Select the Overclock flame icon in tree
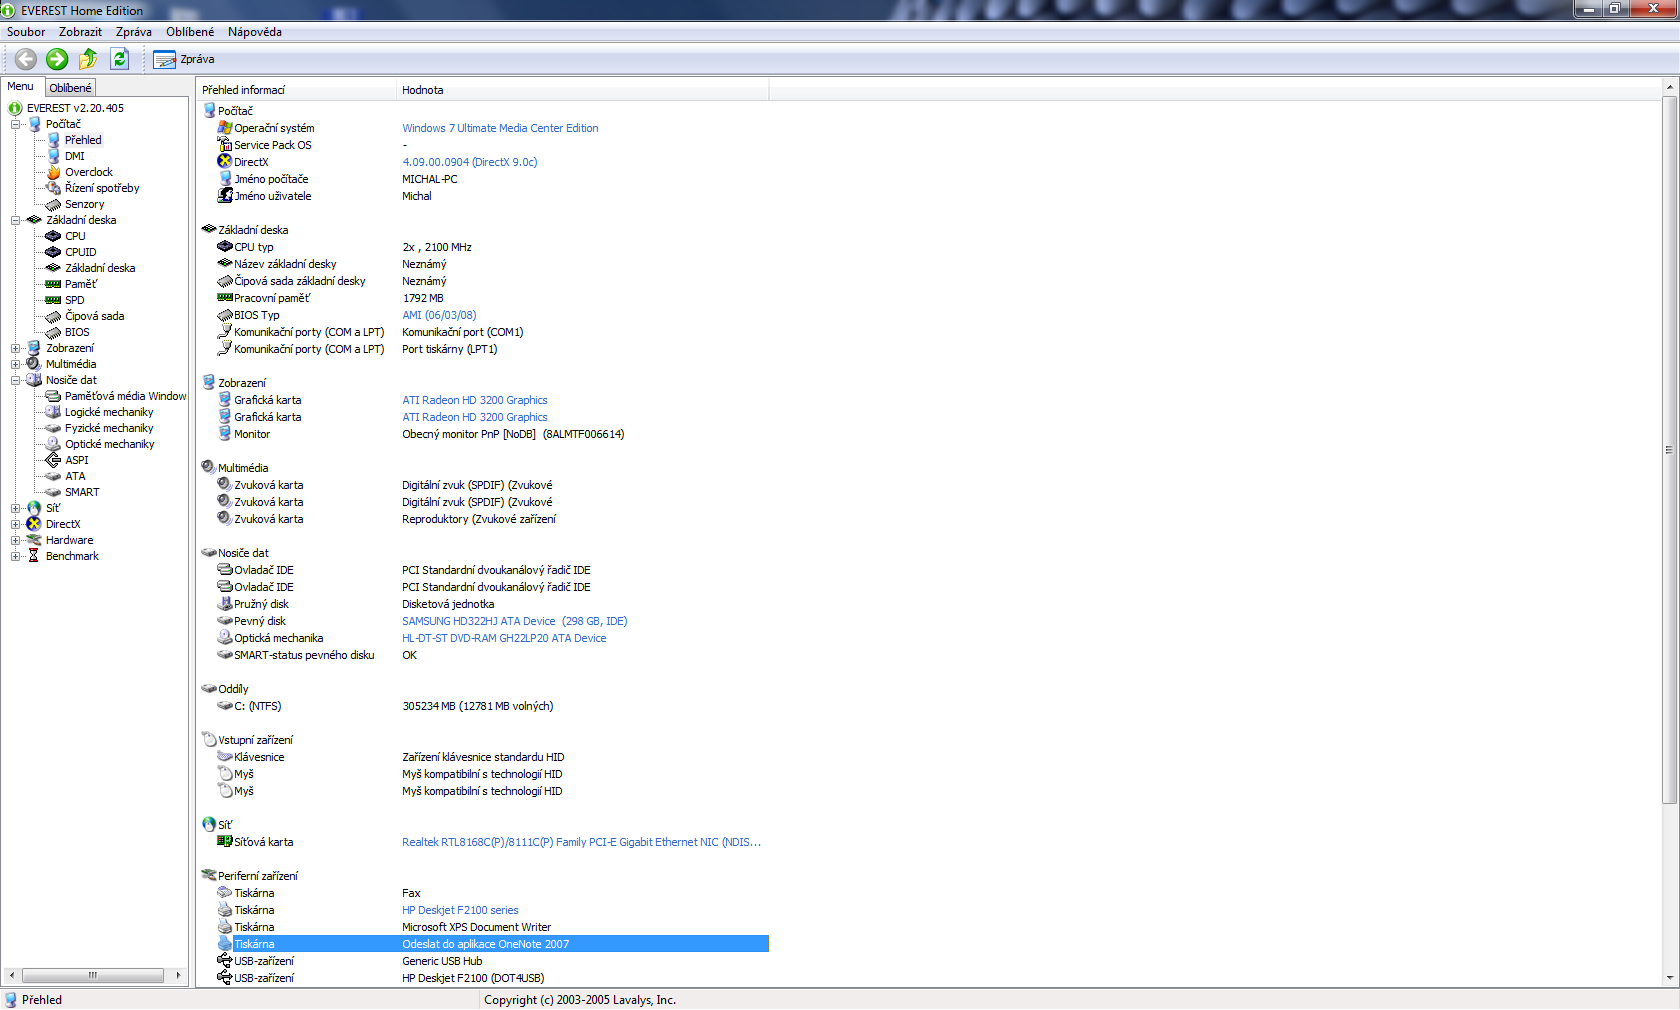This screenshot has height=1010, width=1680. point(54,172)
